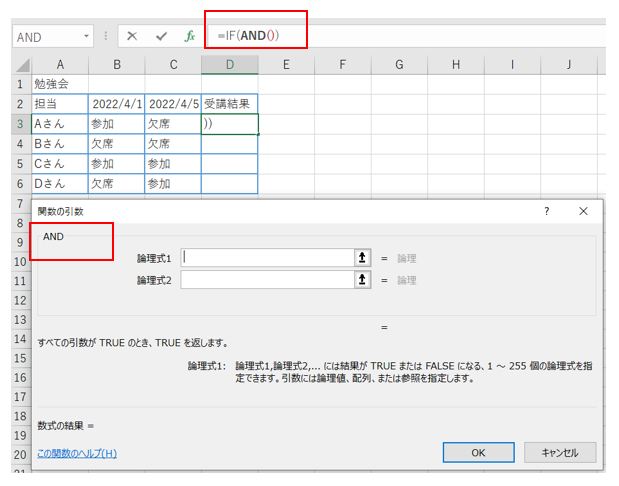619x486 pixels.
Task: Click inside the 論理式1 input field
Action: [x=265, y=257]
